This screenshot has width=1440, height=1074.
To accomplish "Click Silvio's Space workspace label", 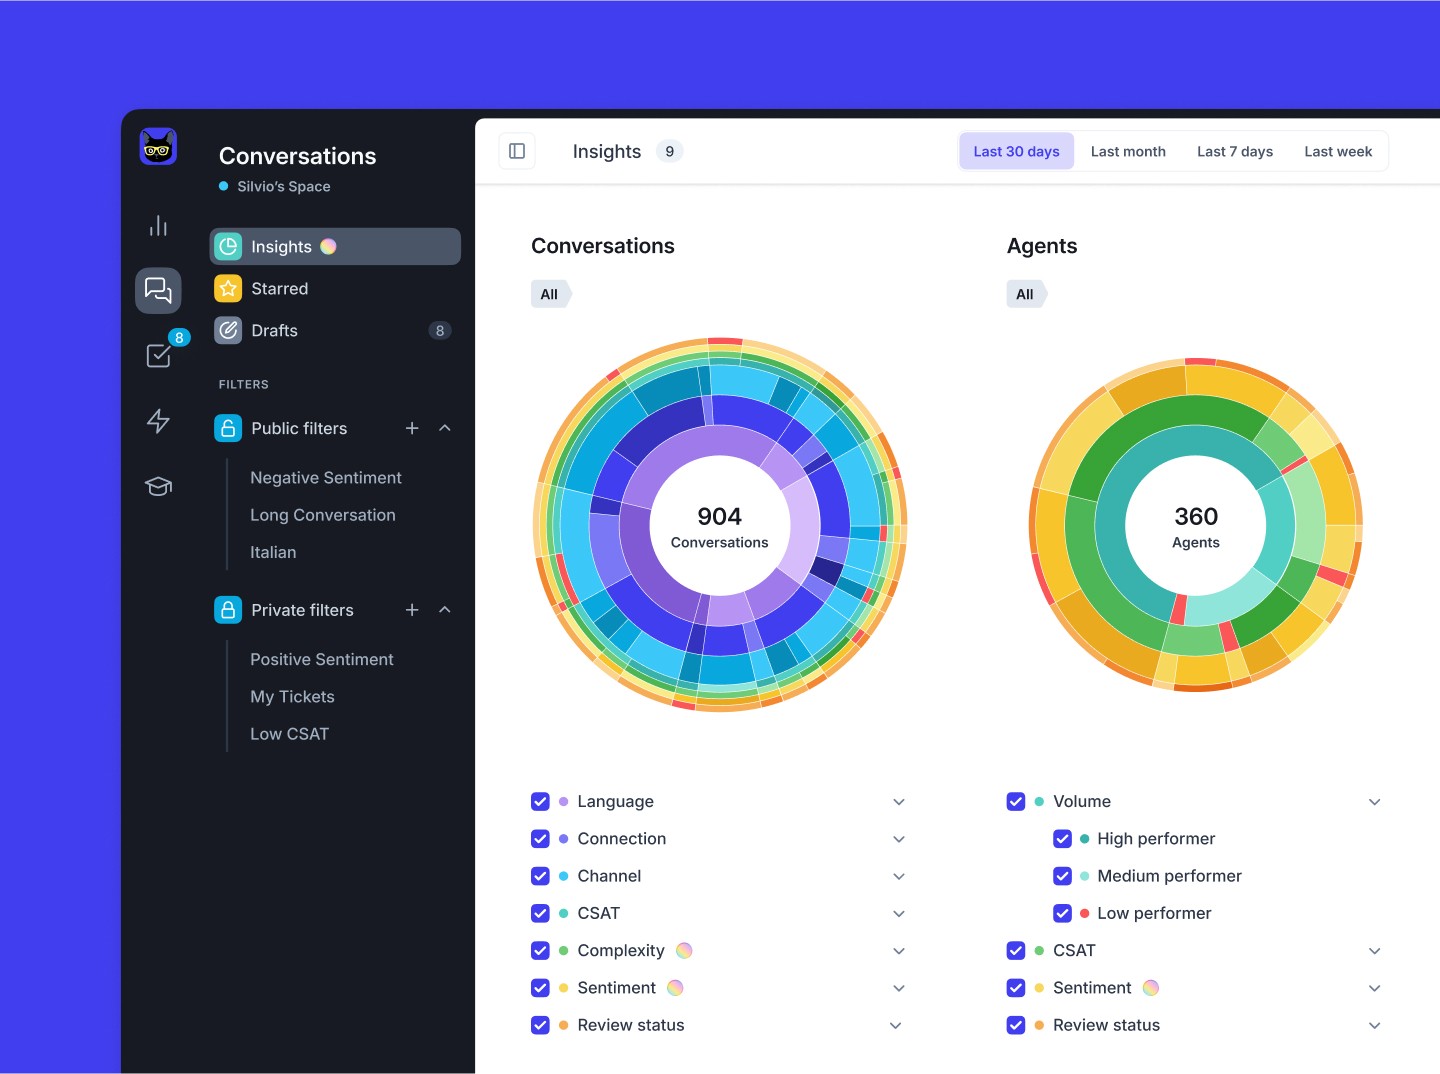I will tap(283, 186).
